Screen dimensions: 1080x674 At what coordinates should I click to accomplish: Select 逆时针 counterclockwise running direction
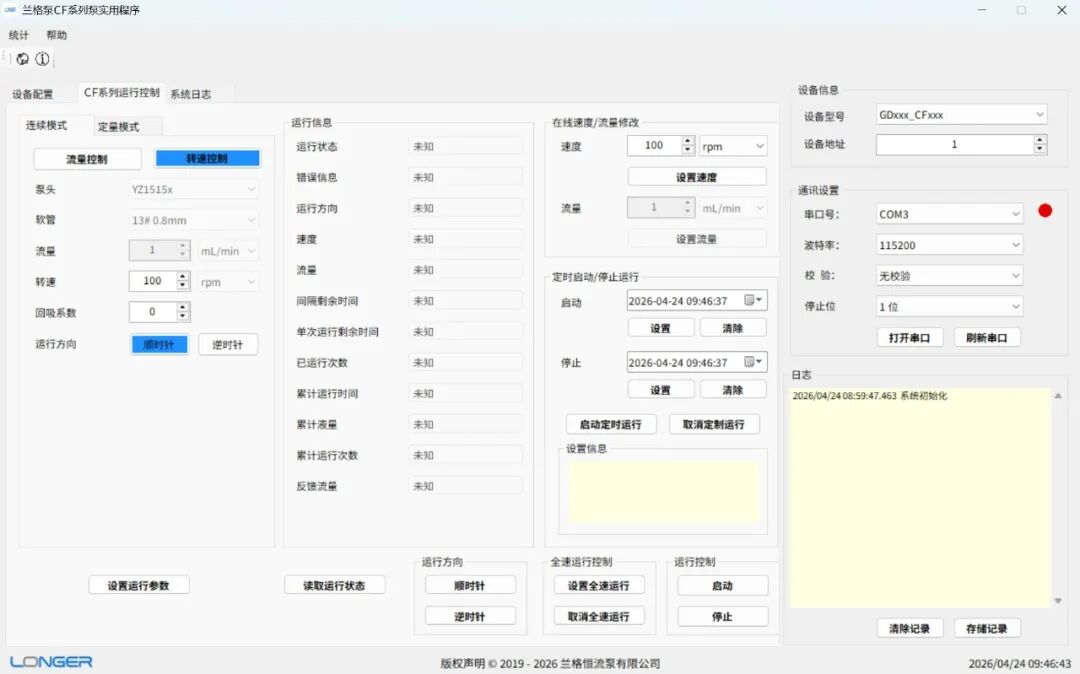coord(227,344)
